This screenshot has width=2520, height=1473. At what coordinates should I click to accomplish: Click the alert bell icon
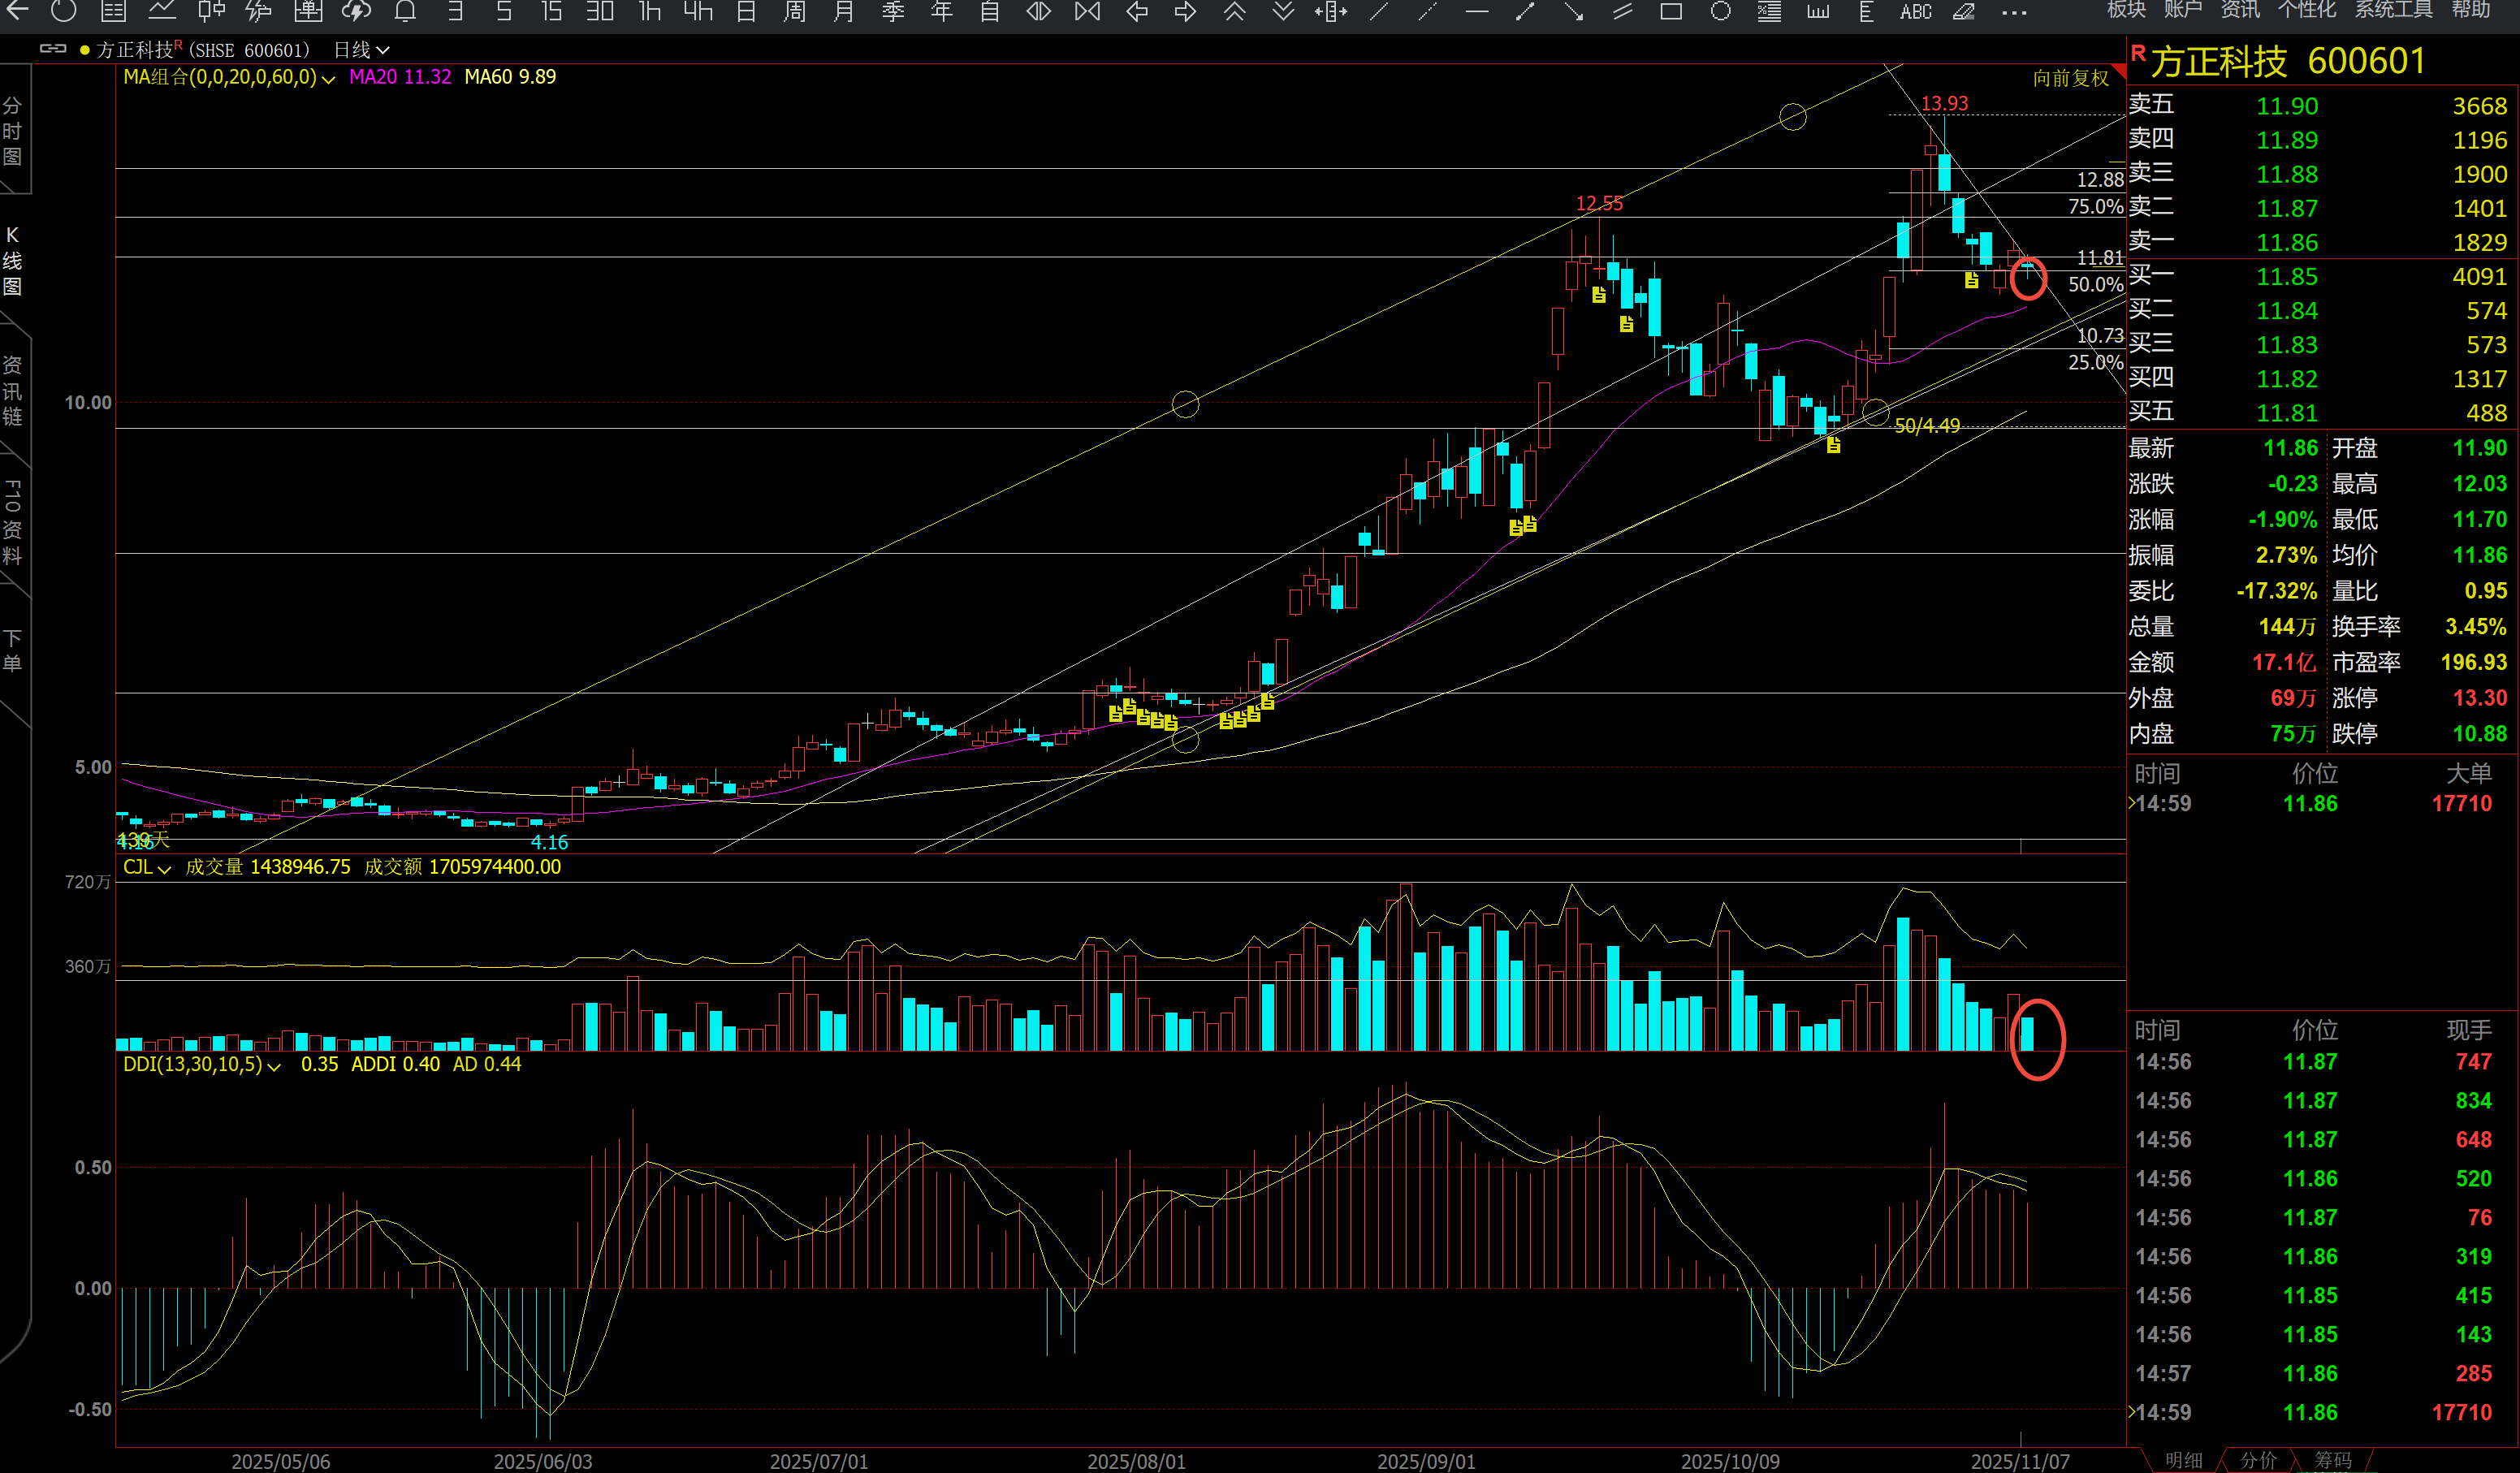(405, 12)
